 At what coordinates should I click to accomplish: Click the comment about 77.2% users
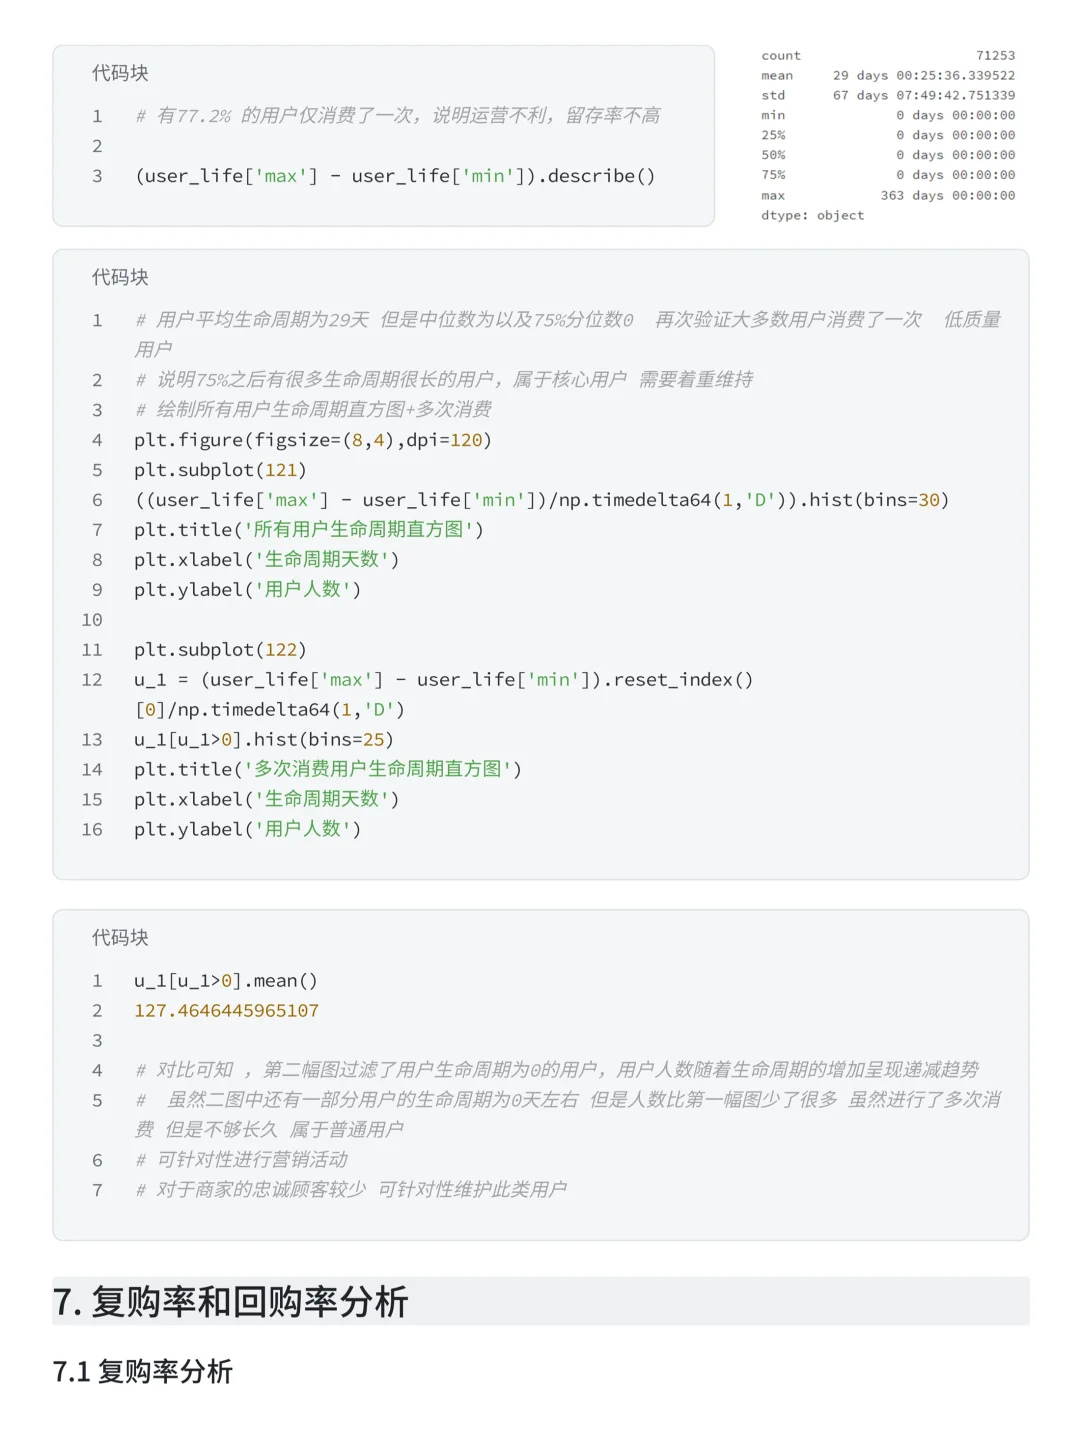398,116
